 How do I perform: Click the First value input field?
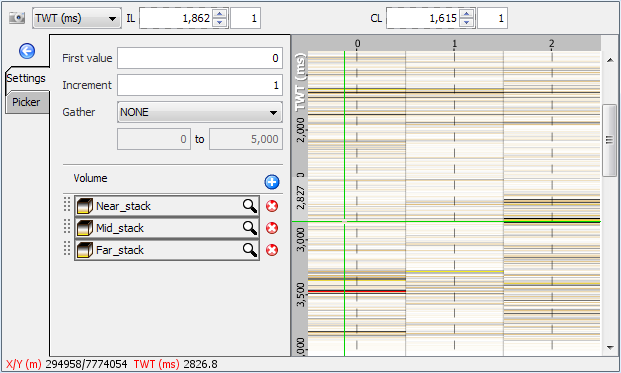pyautogui.click(x=200, y=58)
